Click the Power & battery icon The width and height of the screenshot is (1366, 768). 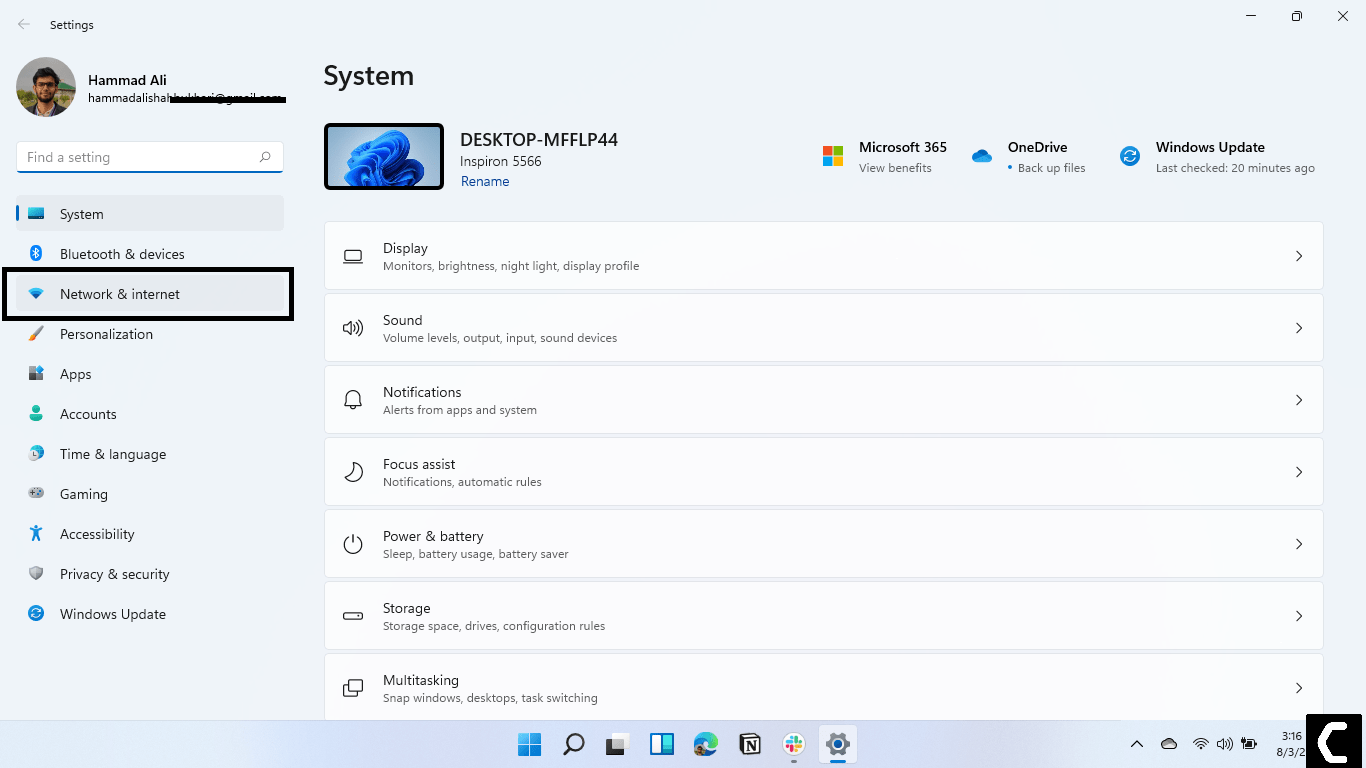(x=353, y=544)
